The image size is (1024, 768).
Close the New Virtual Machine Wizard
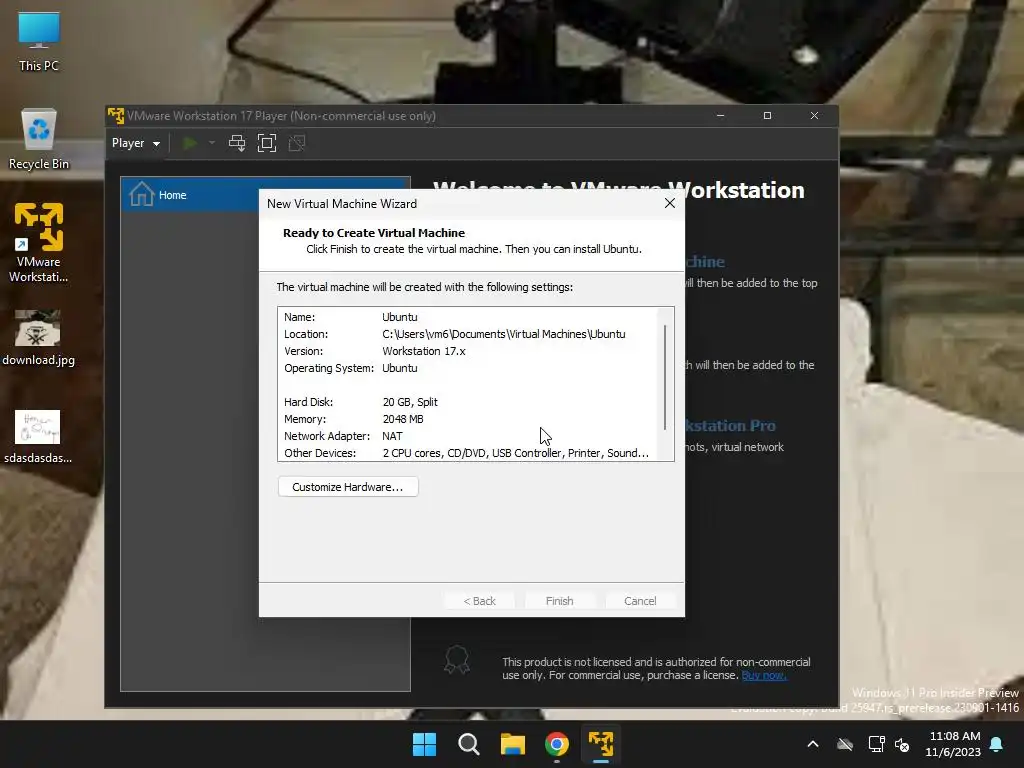[x=669, y=203]
